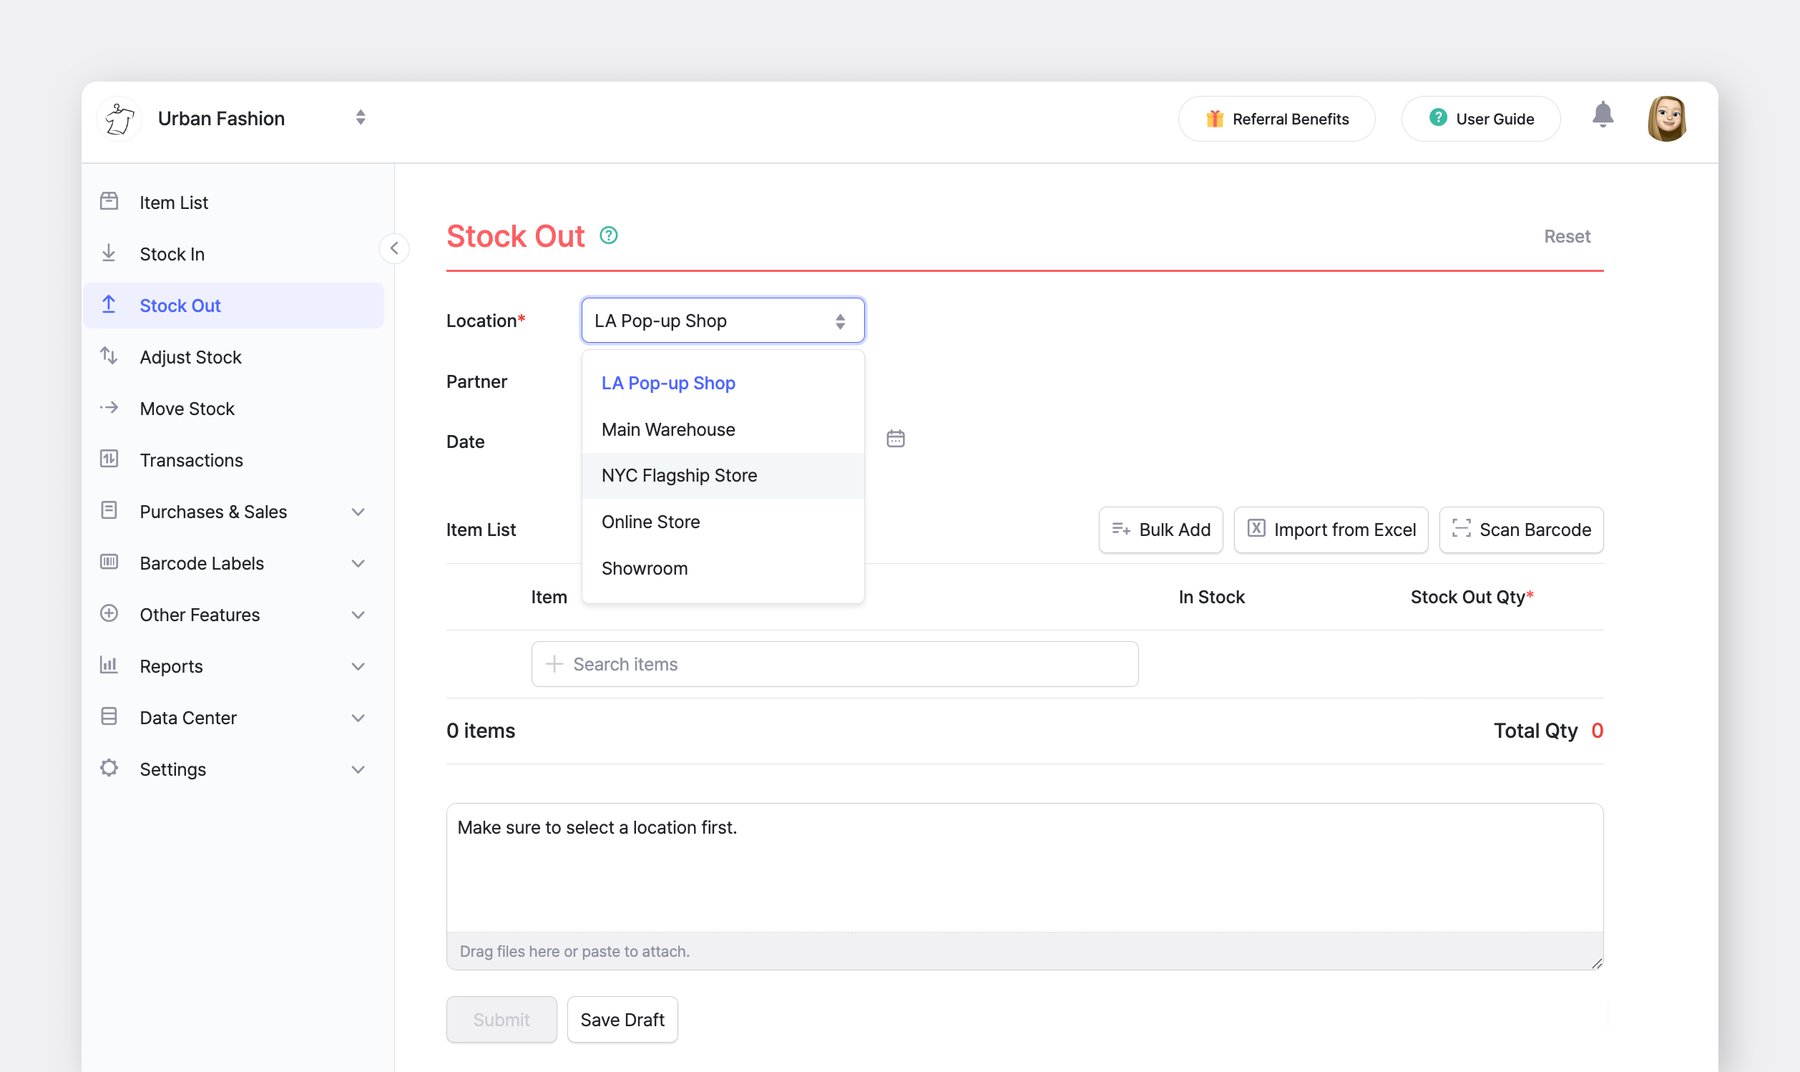The height and width of the screenshot is (1072, 1800).
Task: Click the Save Draft button
Action: [x=622, y=1020]
